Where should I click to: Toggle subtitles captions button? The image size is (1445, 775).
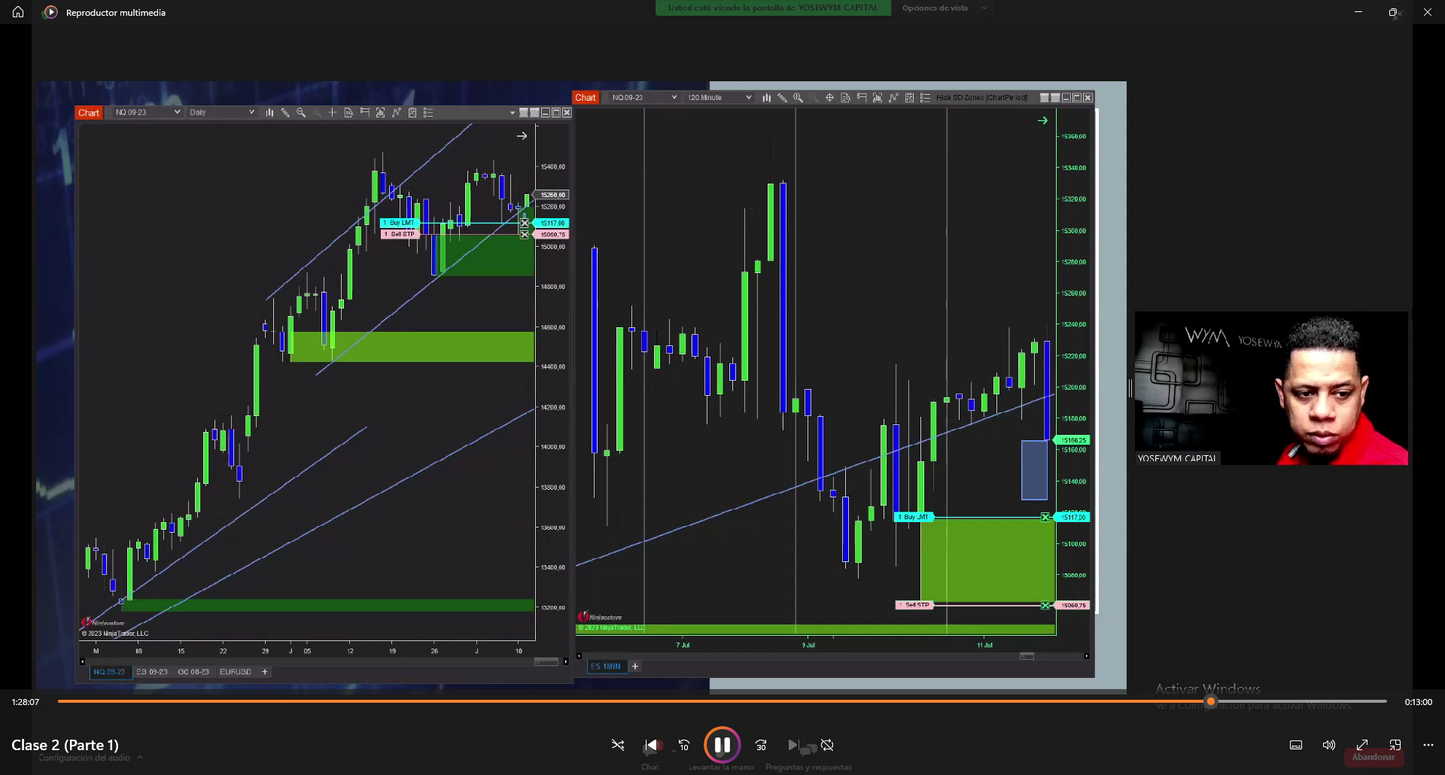pyautogui.click(x=1296, y=745)
